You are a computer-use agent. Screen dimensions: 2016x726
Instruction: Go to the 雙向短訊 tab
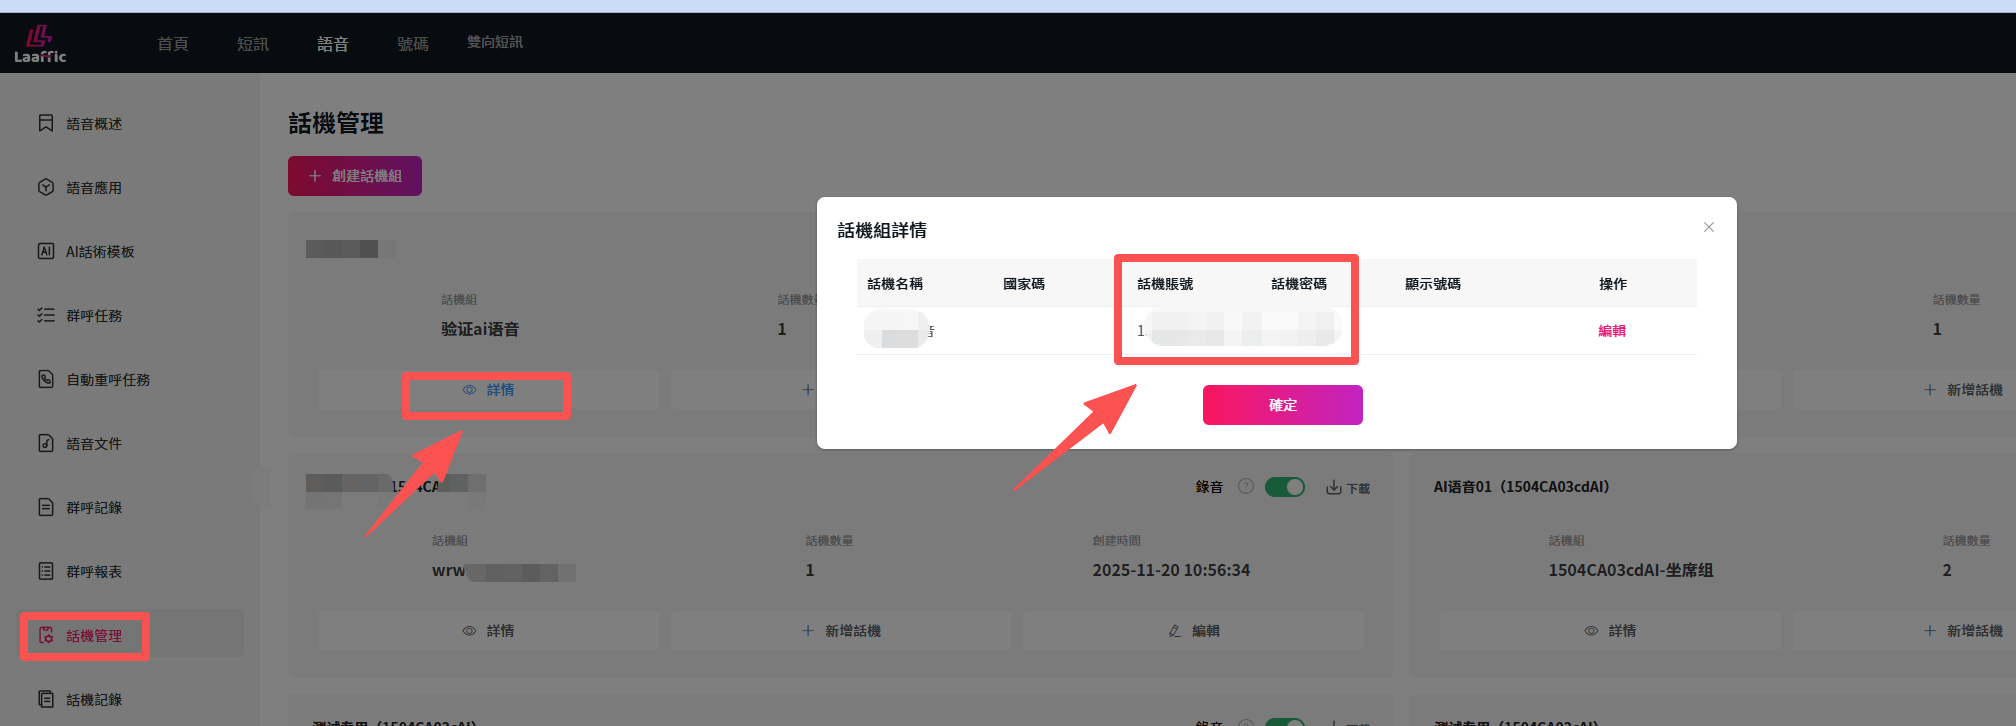click(x=494, y=42)
